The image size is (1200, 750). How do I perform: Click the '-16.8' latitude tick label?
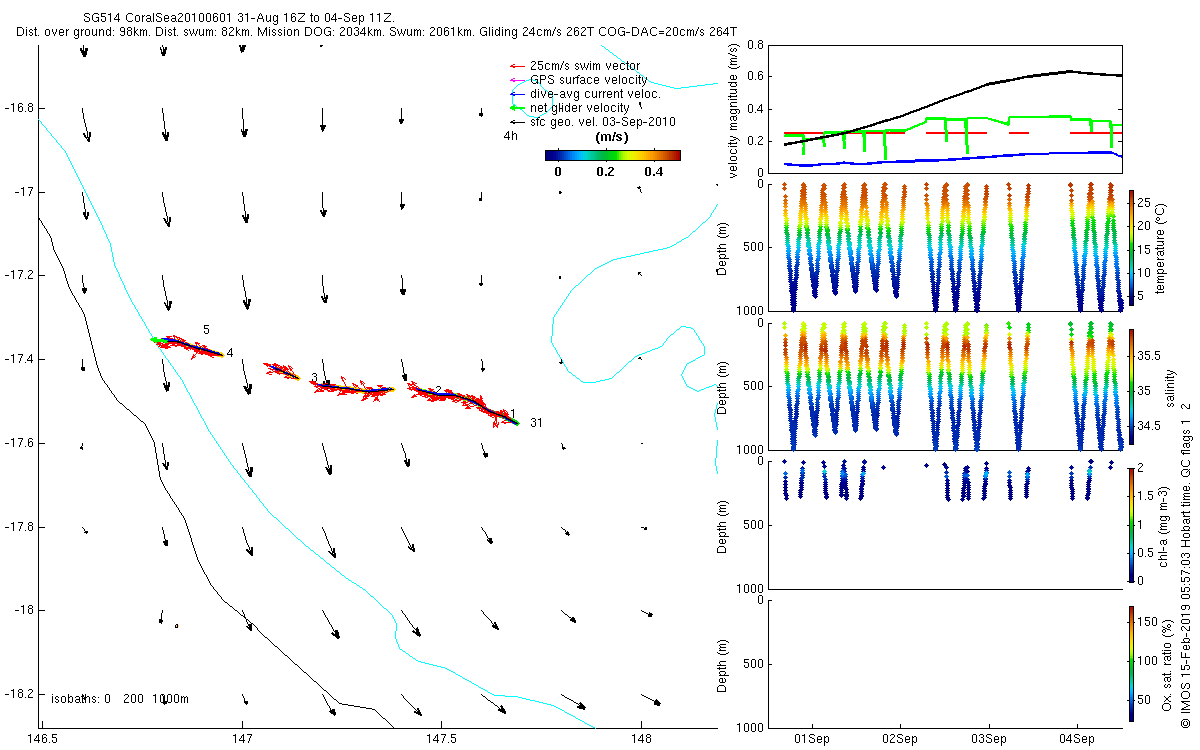coord(18,107)
